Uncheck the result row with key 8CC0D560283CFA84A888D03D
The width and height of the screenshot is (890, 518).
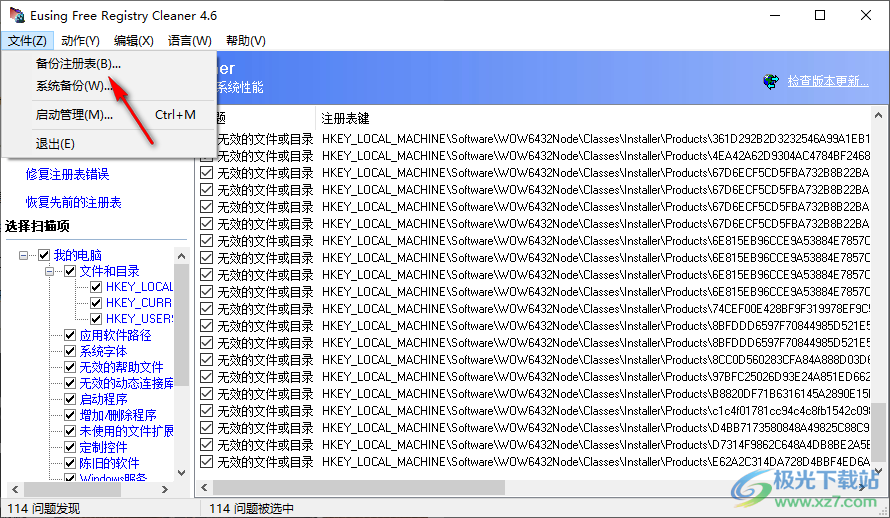click(207, 360)
